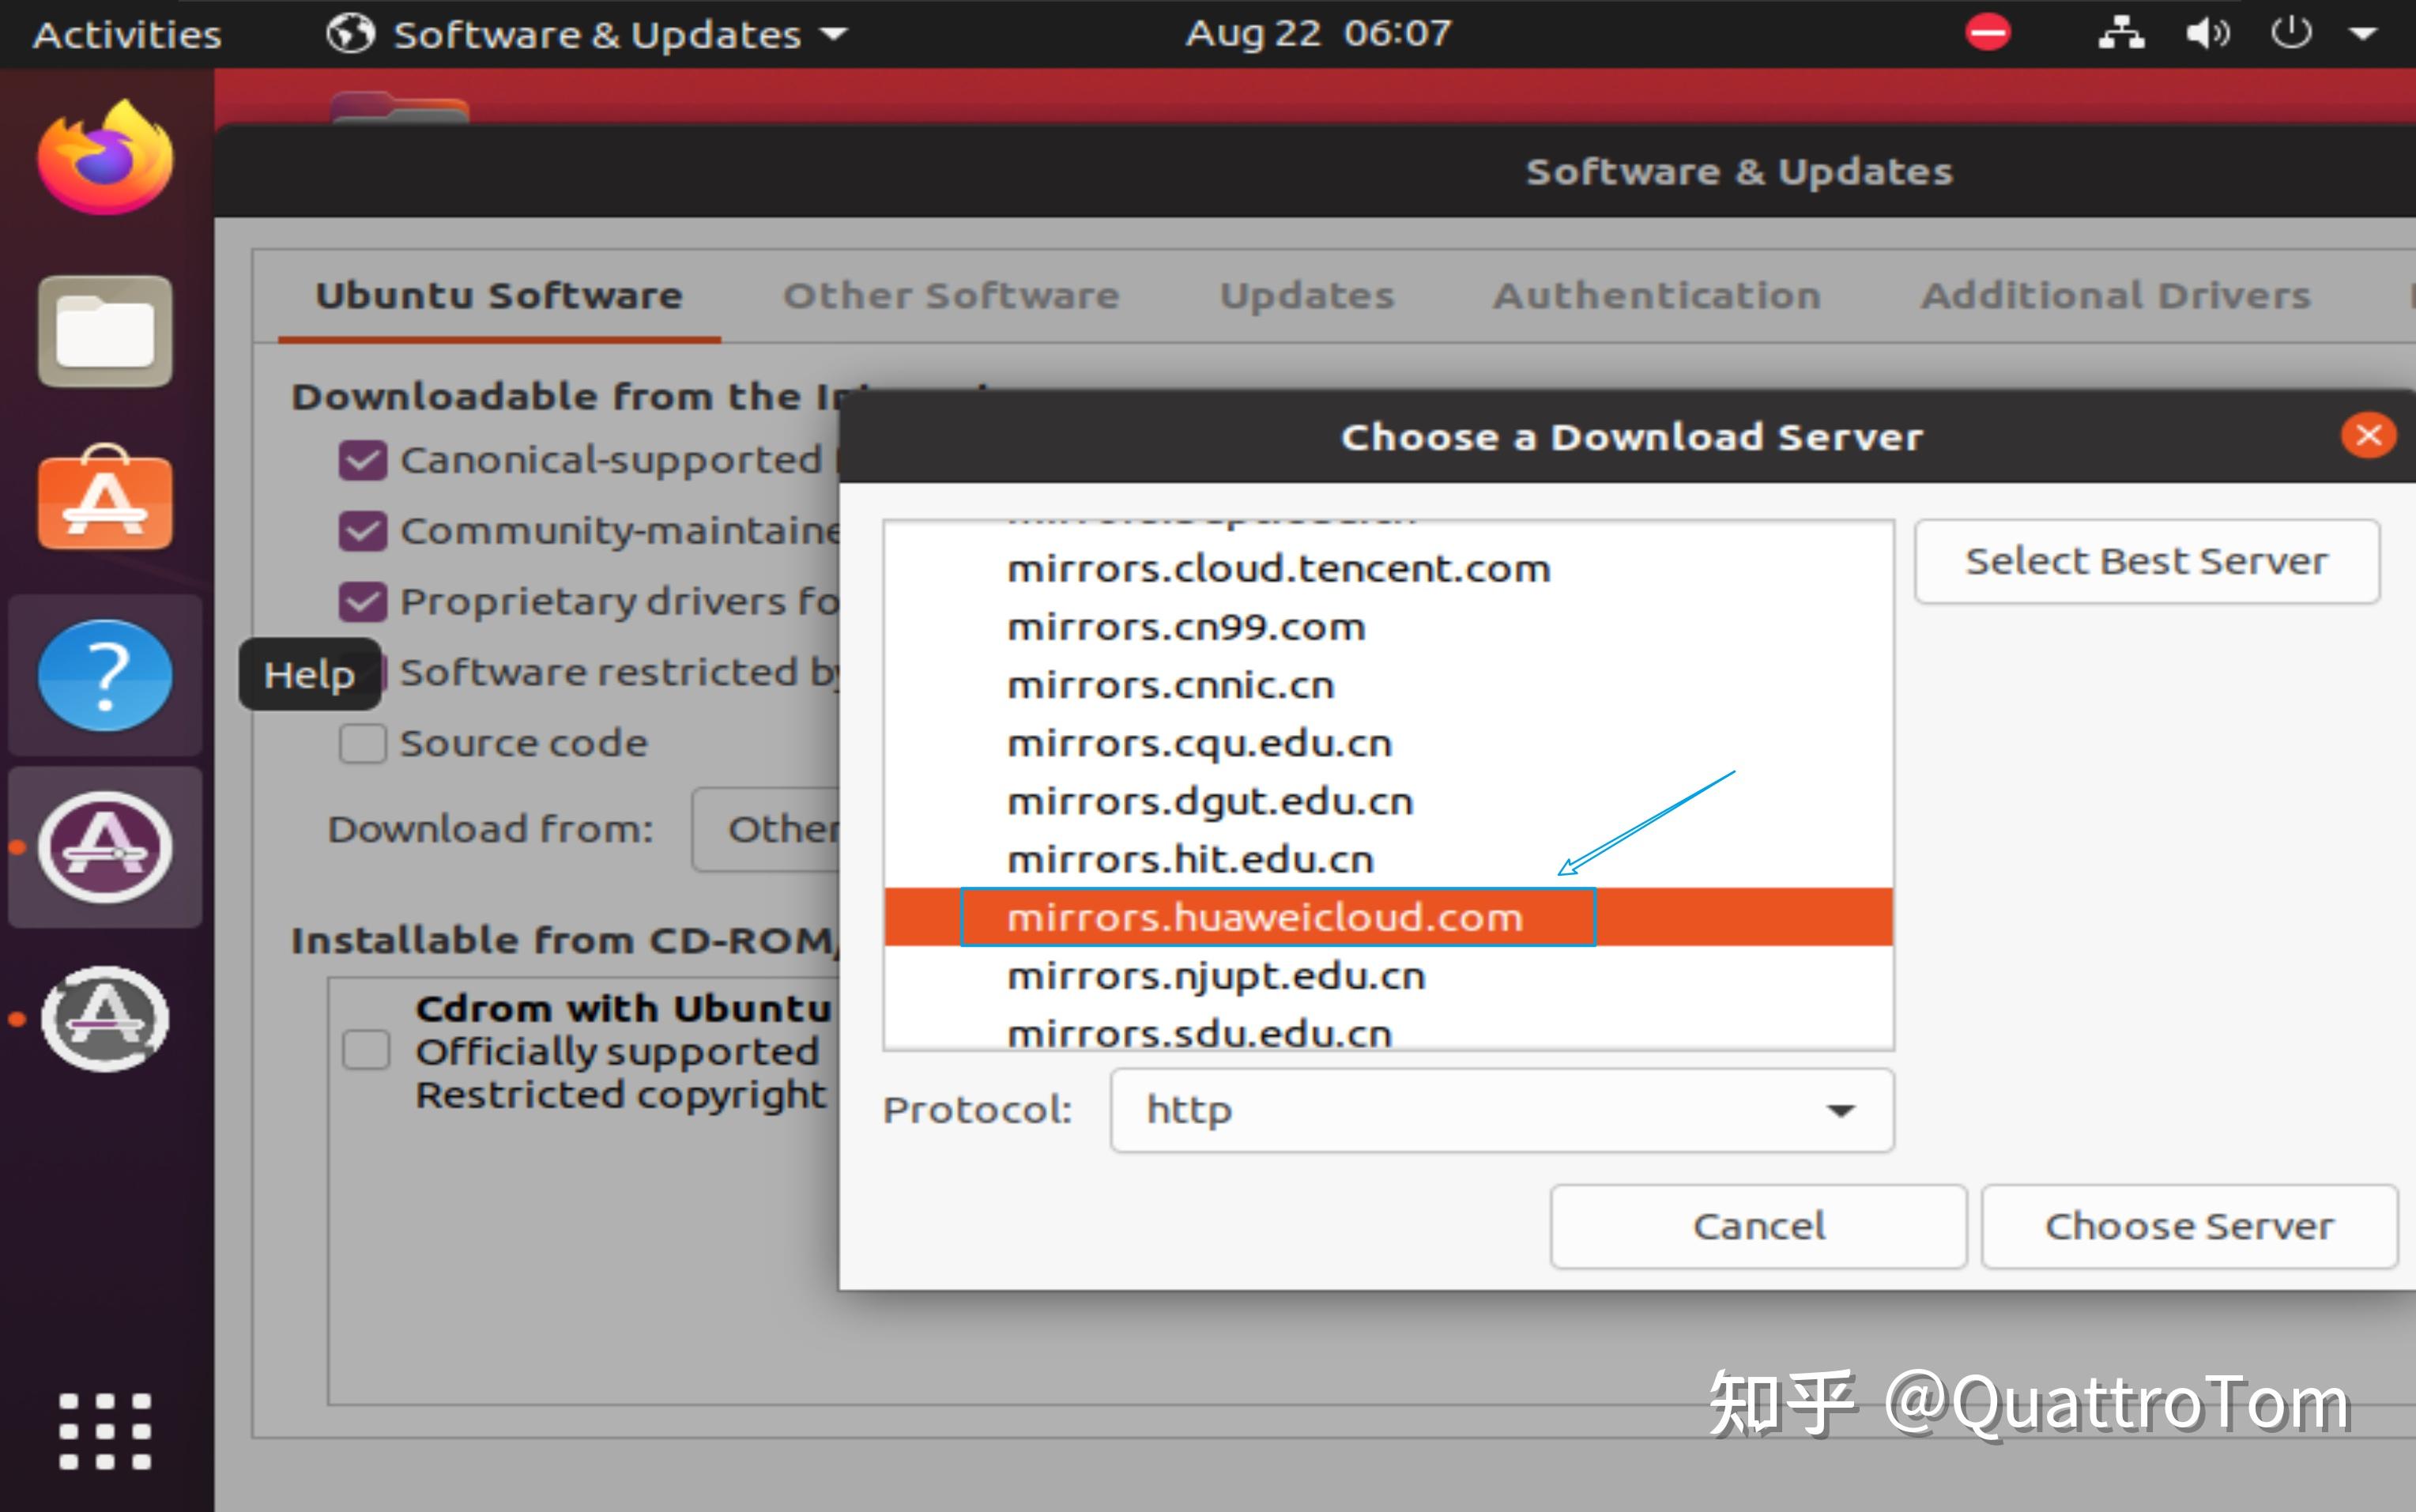Screen dimensions: 2416x1512
Task: Toggle Community-maintained software checkbox
Action: tap(362, 531)
